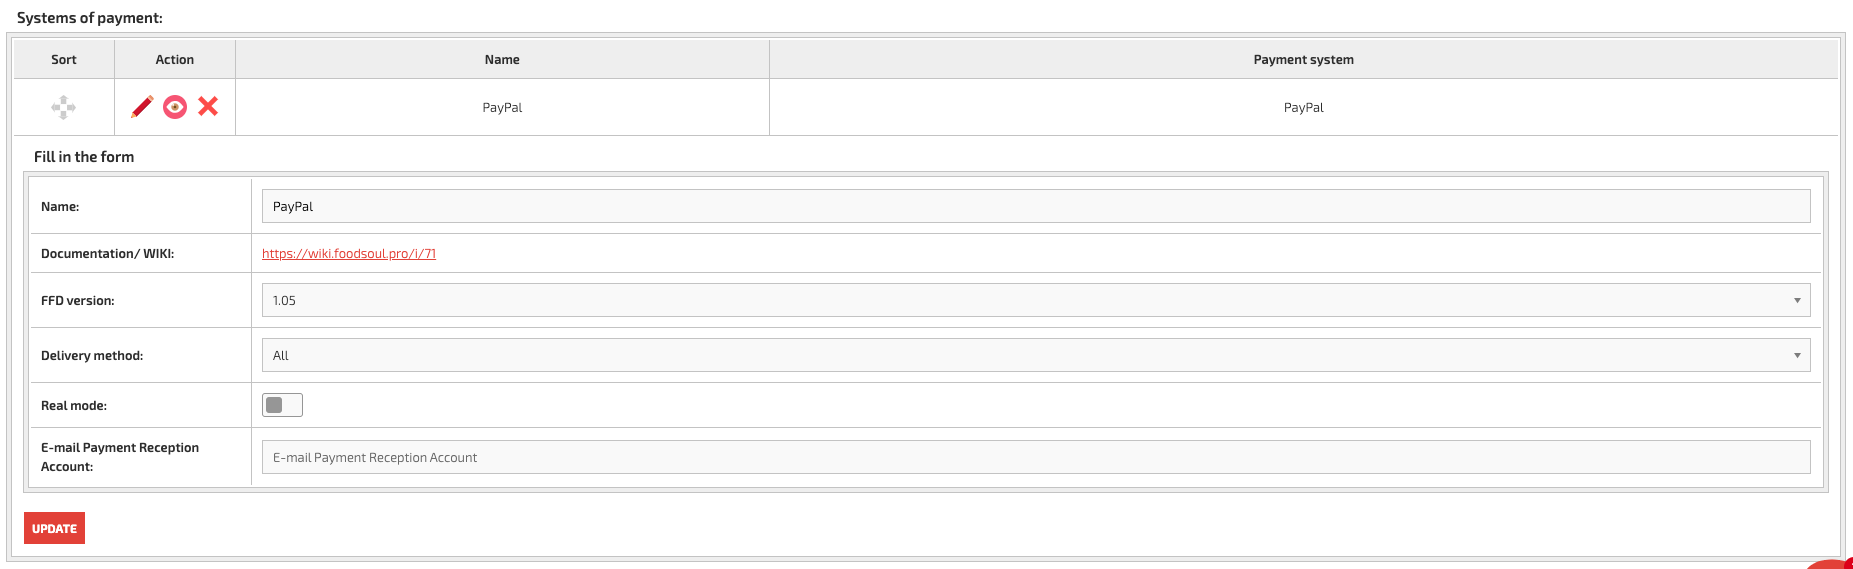Click the UPDATE button
Screen dimensions: 1853x569
[x=54, y=528]
